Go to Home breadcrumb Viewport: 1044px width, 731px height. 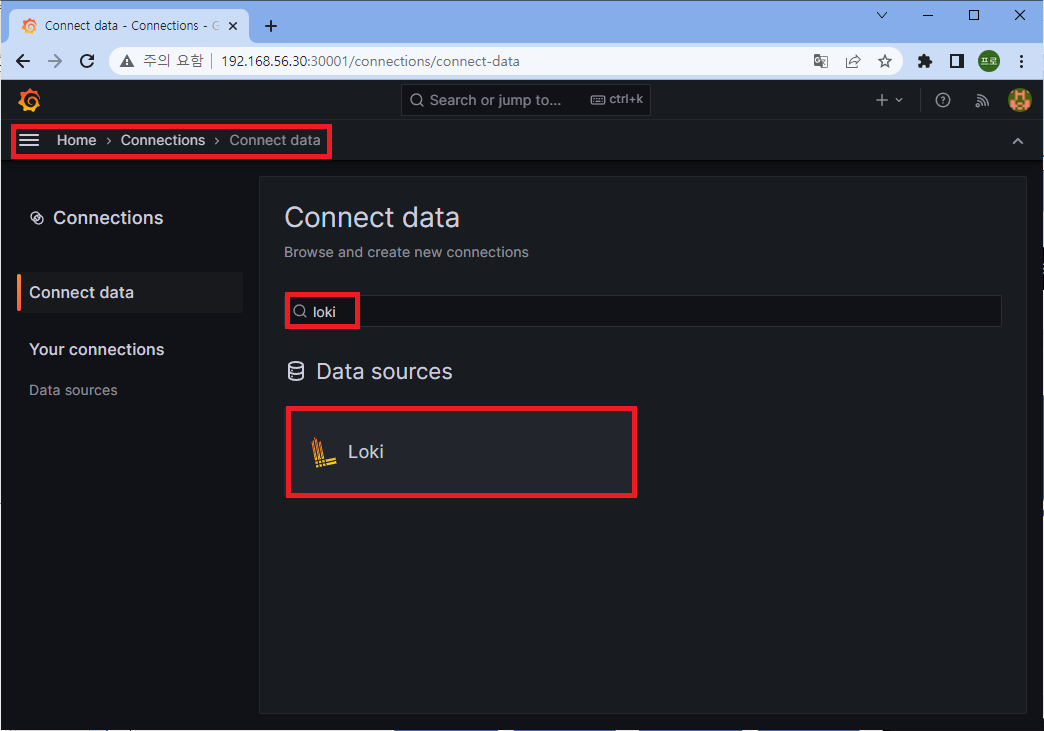[77, 140]
